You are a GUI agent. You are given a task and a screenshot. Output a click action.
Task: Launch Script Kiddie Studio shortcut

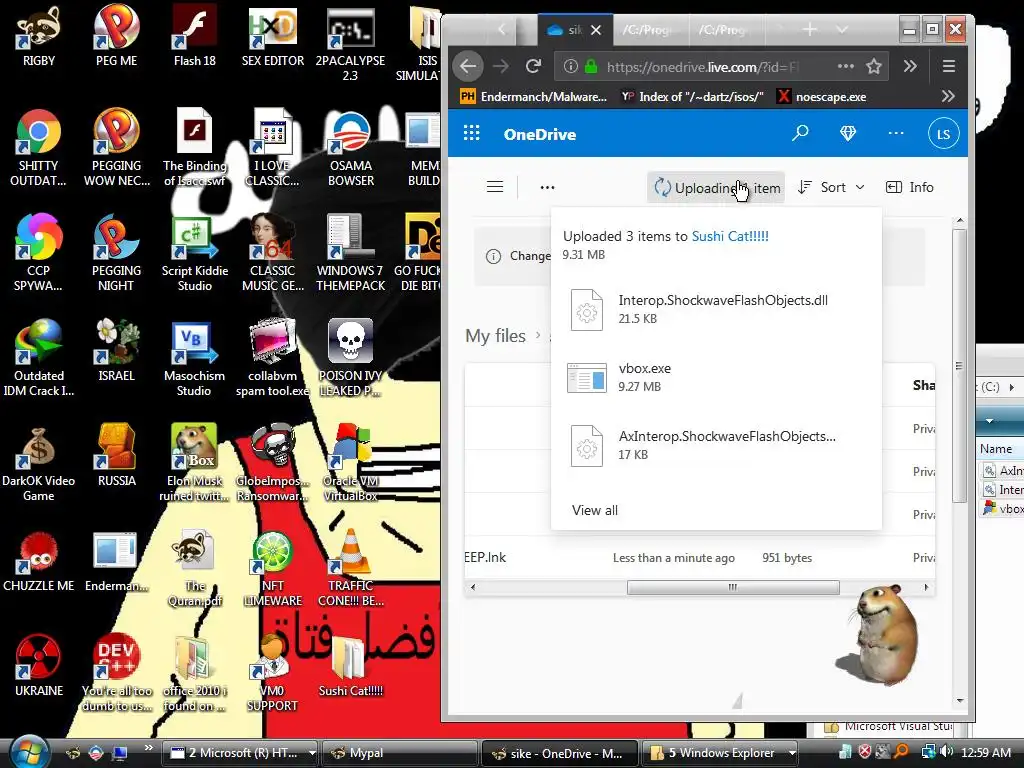tap(195, 253)
